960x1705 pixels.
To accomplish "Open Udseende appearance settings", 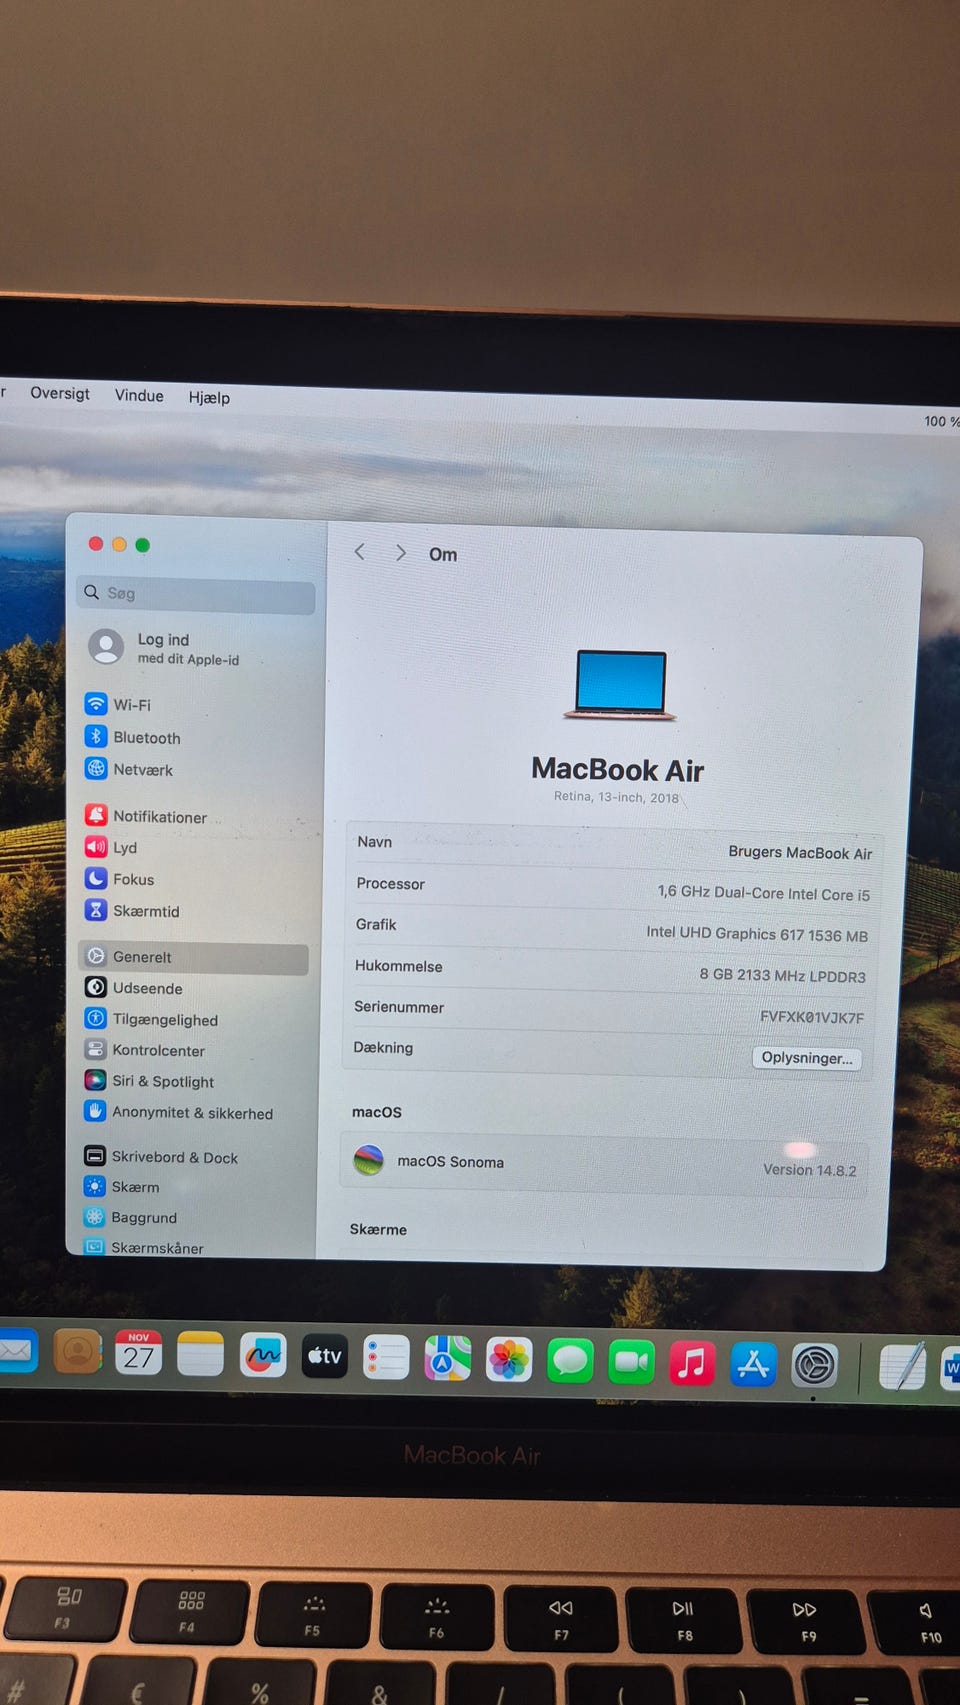I will (134, 988).
